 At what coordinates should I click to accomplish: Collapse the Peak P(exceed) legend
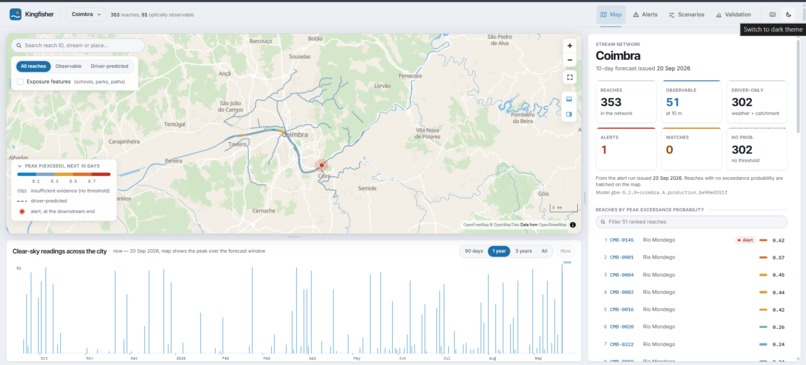20,167
